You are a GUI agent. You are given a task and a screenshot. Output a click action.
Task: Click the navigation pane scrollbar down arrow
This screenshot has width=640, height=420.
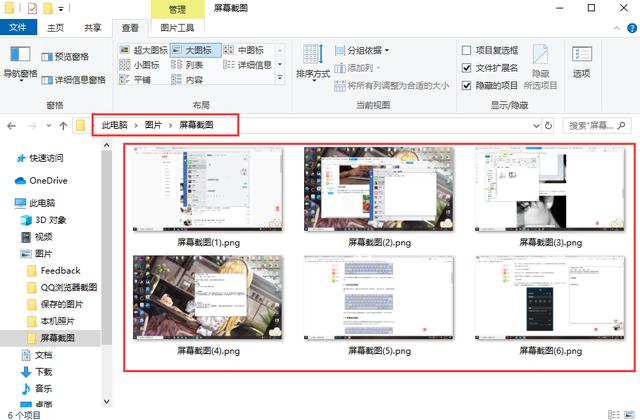click(107, 402)
